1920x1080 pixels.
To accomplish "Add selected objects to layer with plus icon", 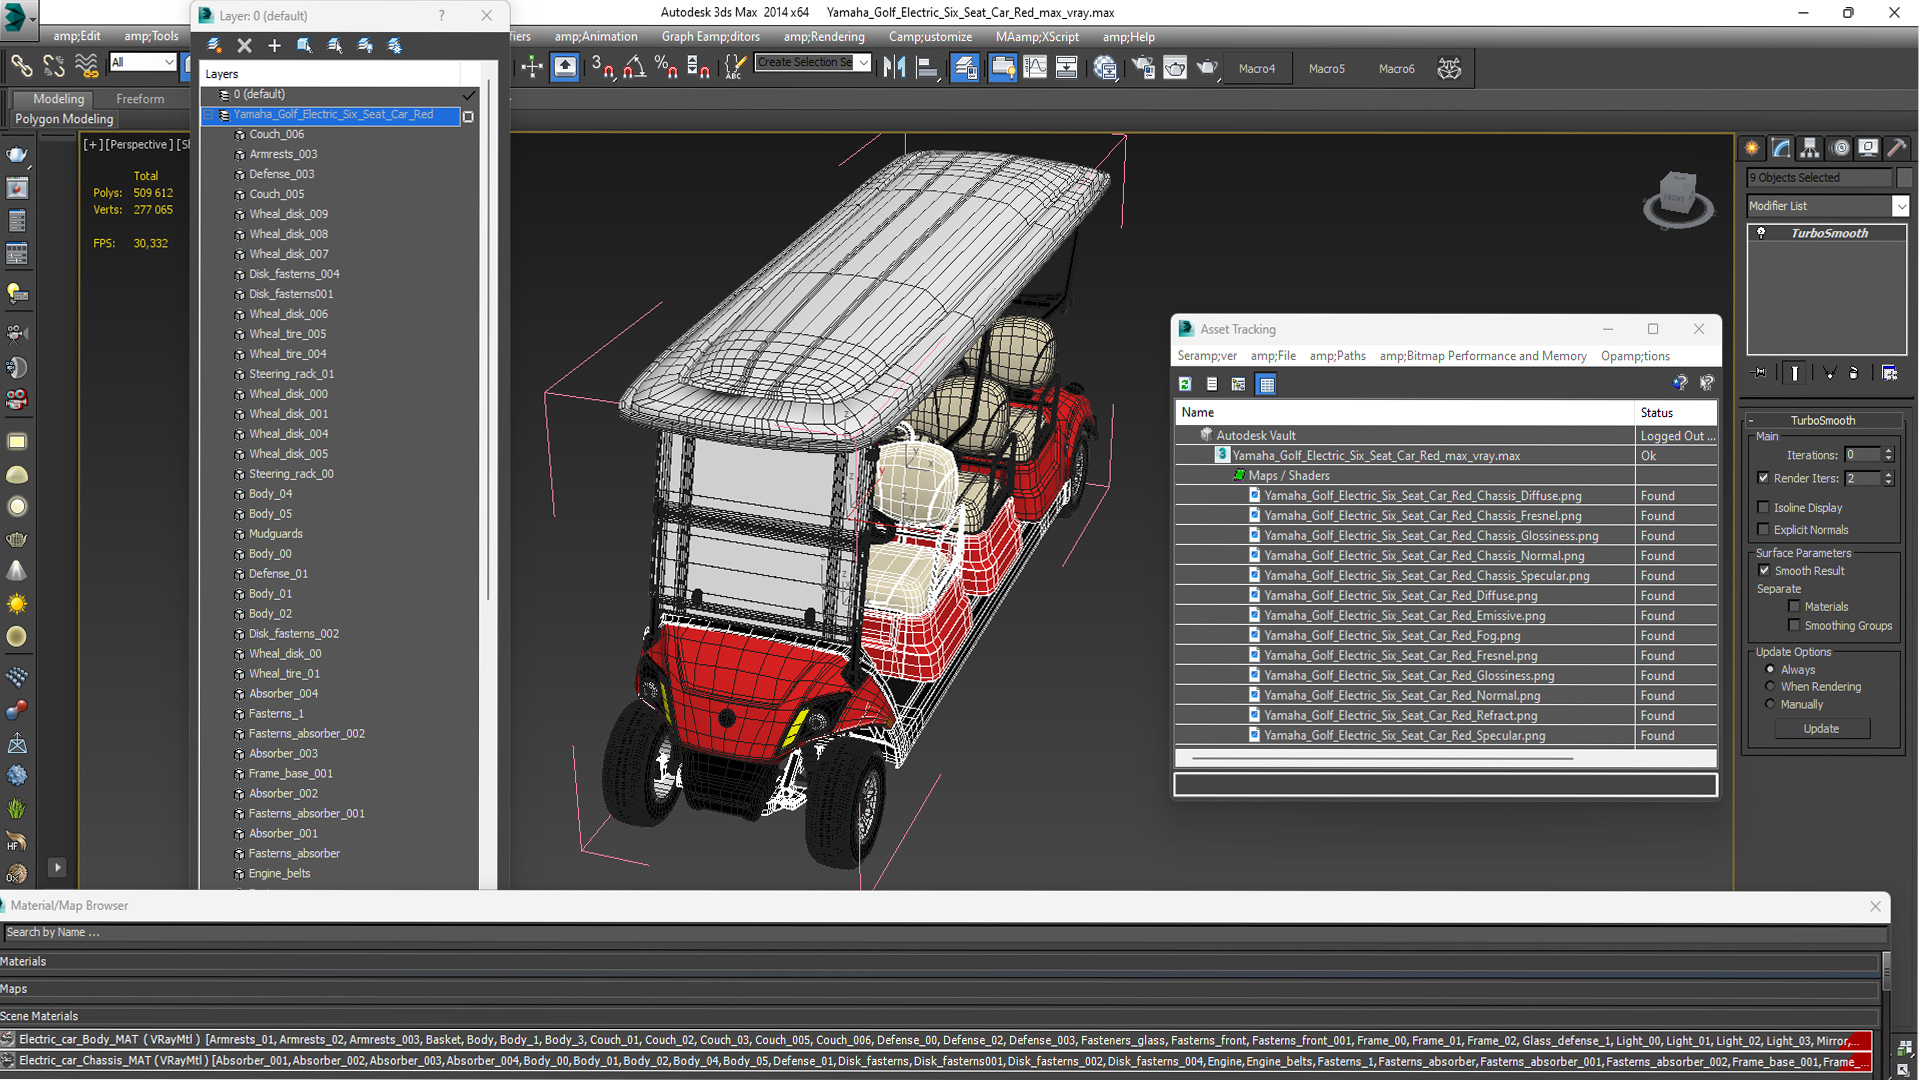I will click(274, 45).
